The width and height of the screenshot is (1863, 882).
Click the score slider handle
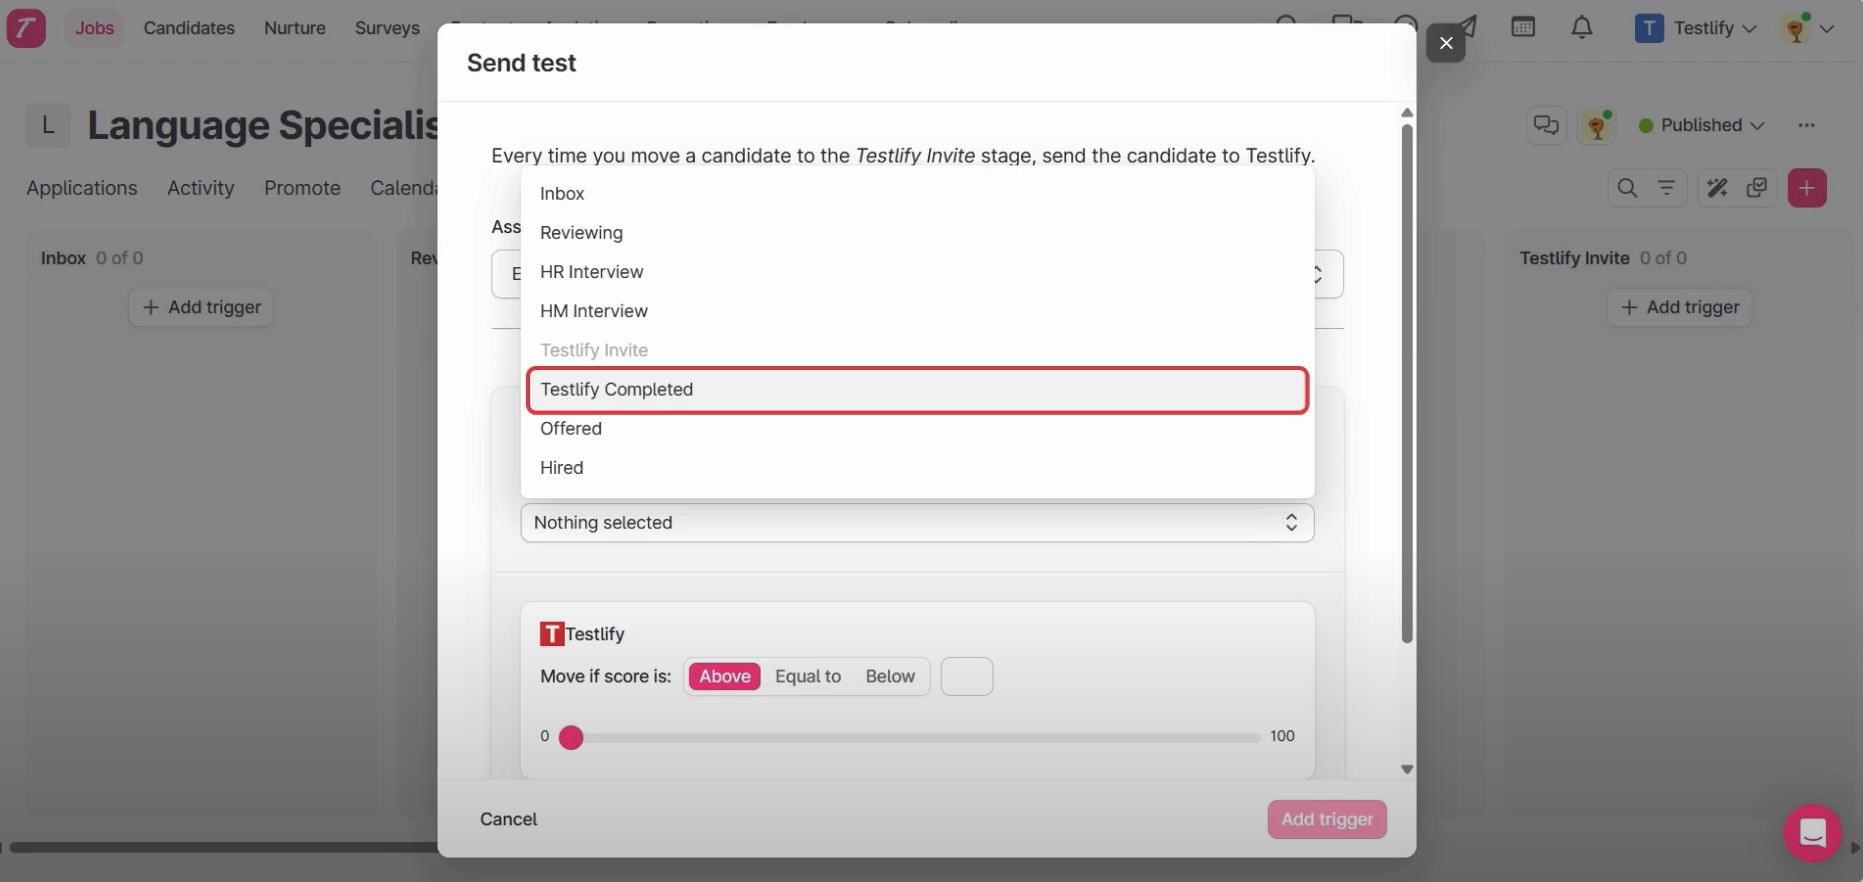[x=571, y=738]
